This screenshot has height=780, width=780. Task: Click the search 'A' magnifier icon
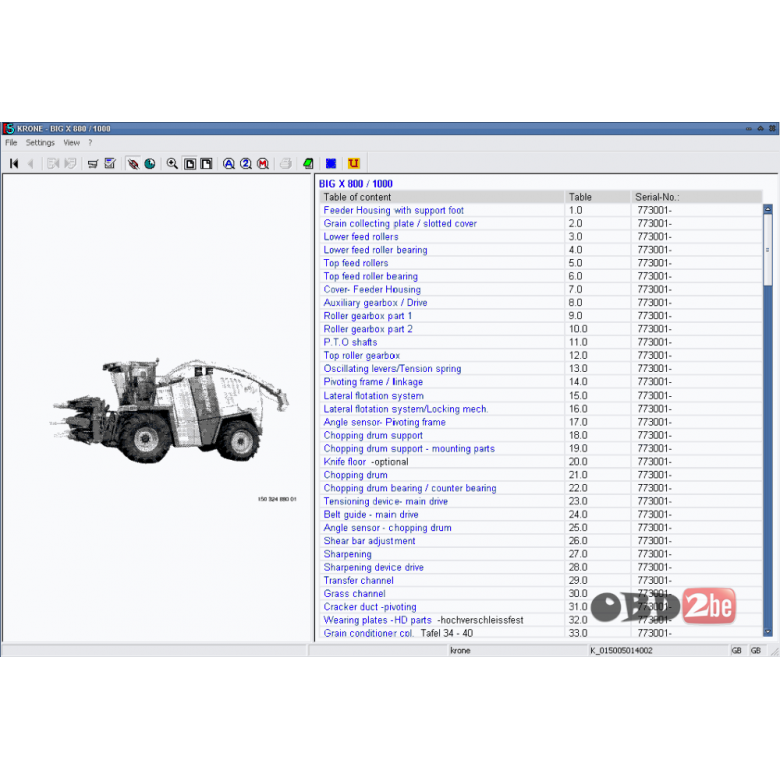[x=229, y=163]
